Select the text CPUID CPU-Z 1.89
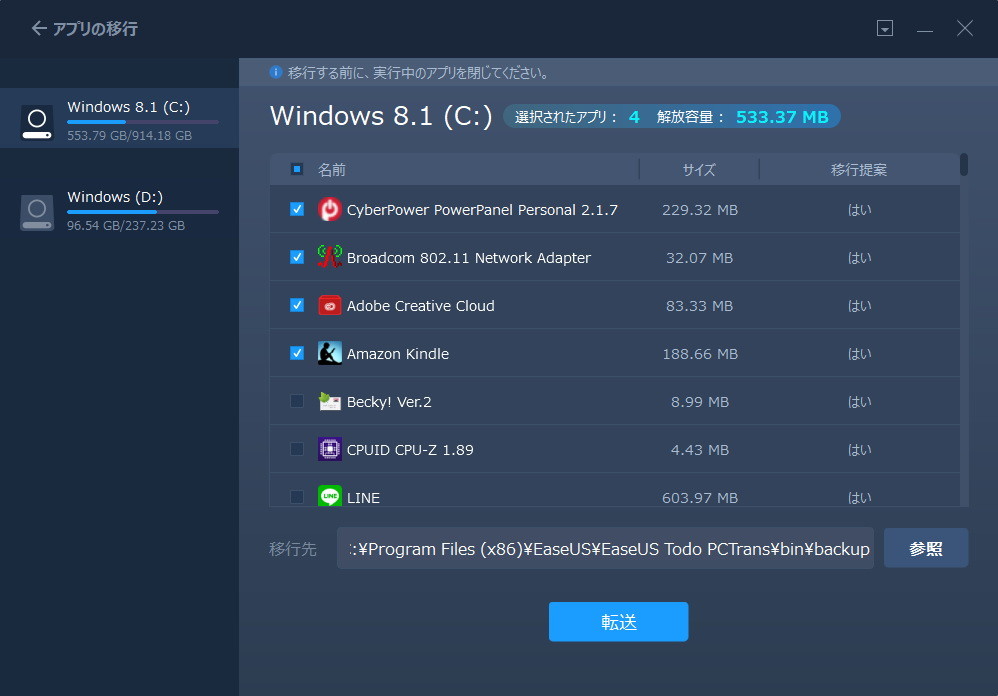 click(410, 450)
